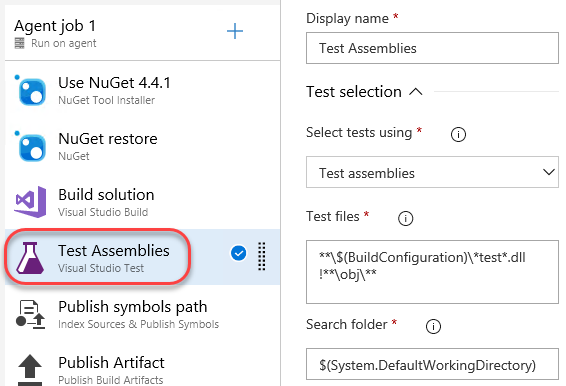Click the Publish symbols path icon
This screenshot has width=566, height=386.
tap(31, 314)
